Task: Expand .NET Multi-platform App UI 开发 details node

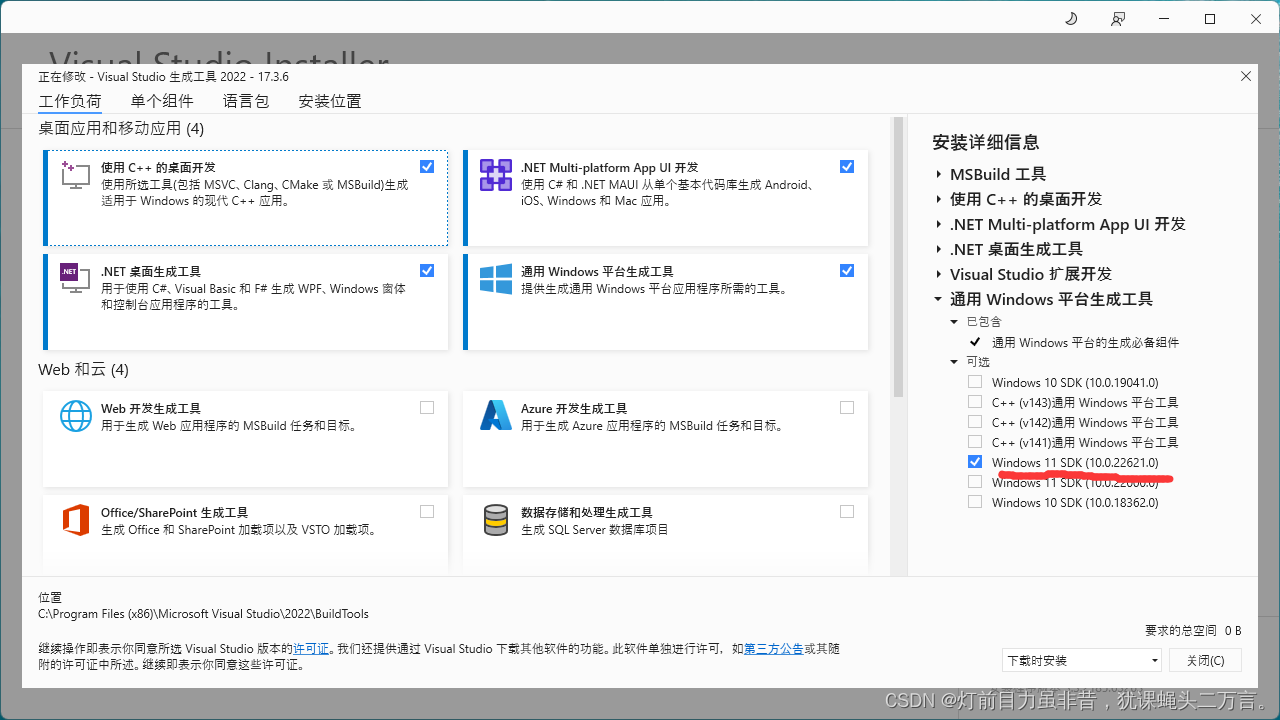Action: [x=939, y=224]
